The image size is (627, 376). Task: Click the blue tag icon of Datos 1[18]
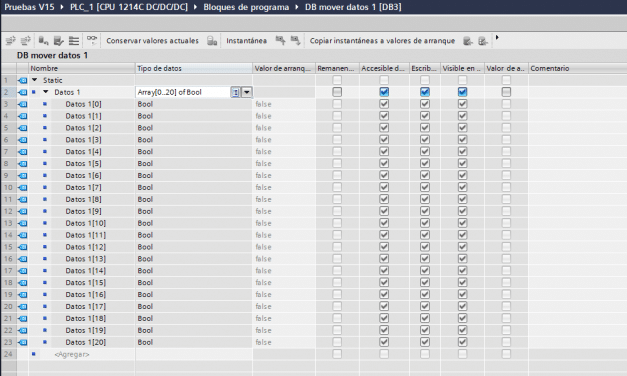pyautogui.click(x=23, y=318)
